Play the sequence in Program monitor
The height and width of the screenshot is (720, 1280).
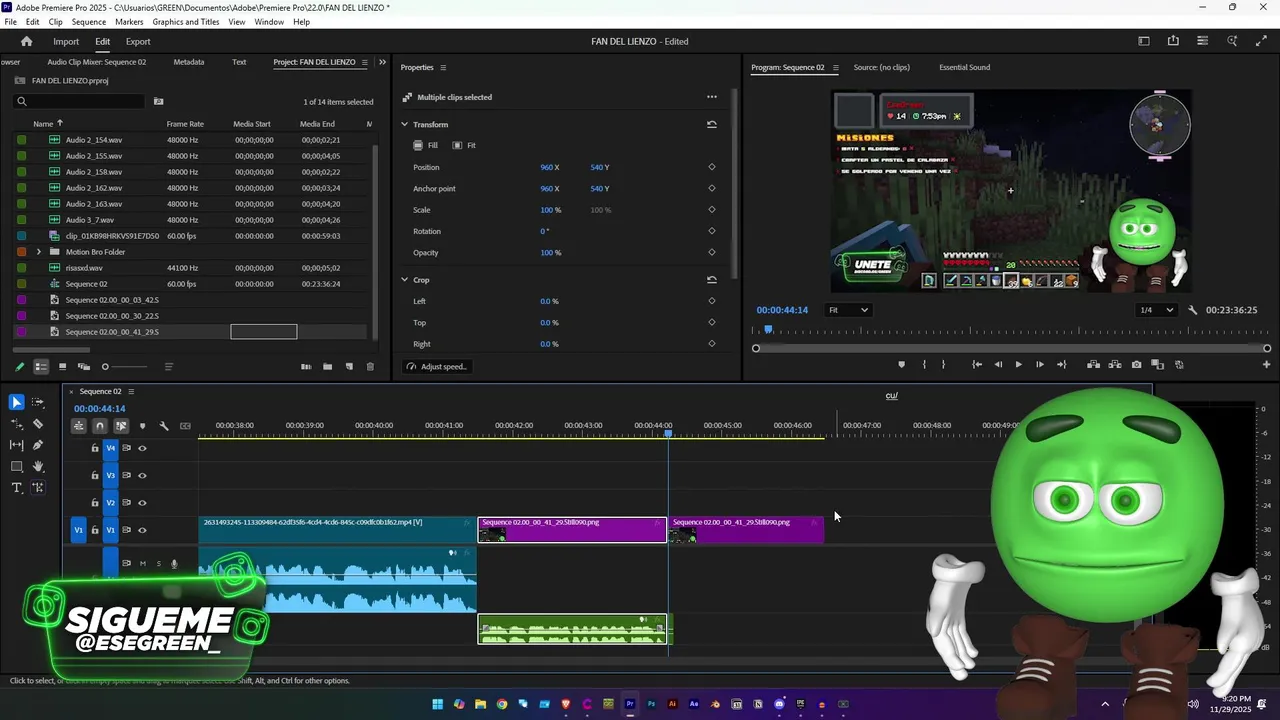[x=1018, y=365]
